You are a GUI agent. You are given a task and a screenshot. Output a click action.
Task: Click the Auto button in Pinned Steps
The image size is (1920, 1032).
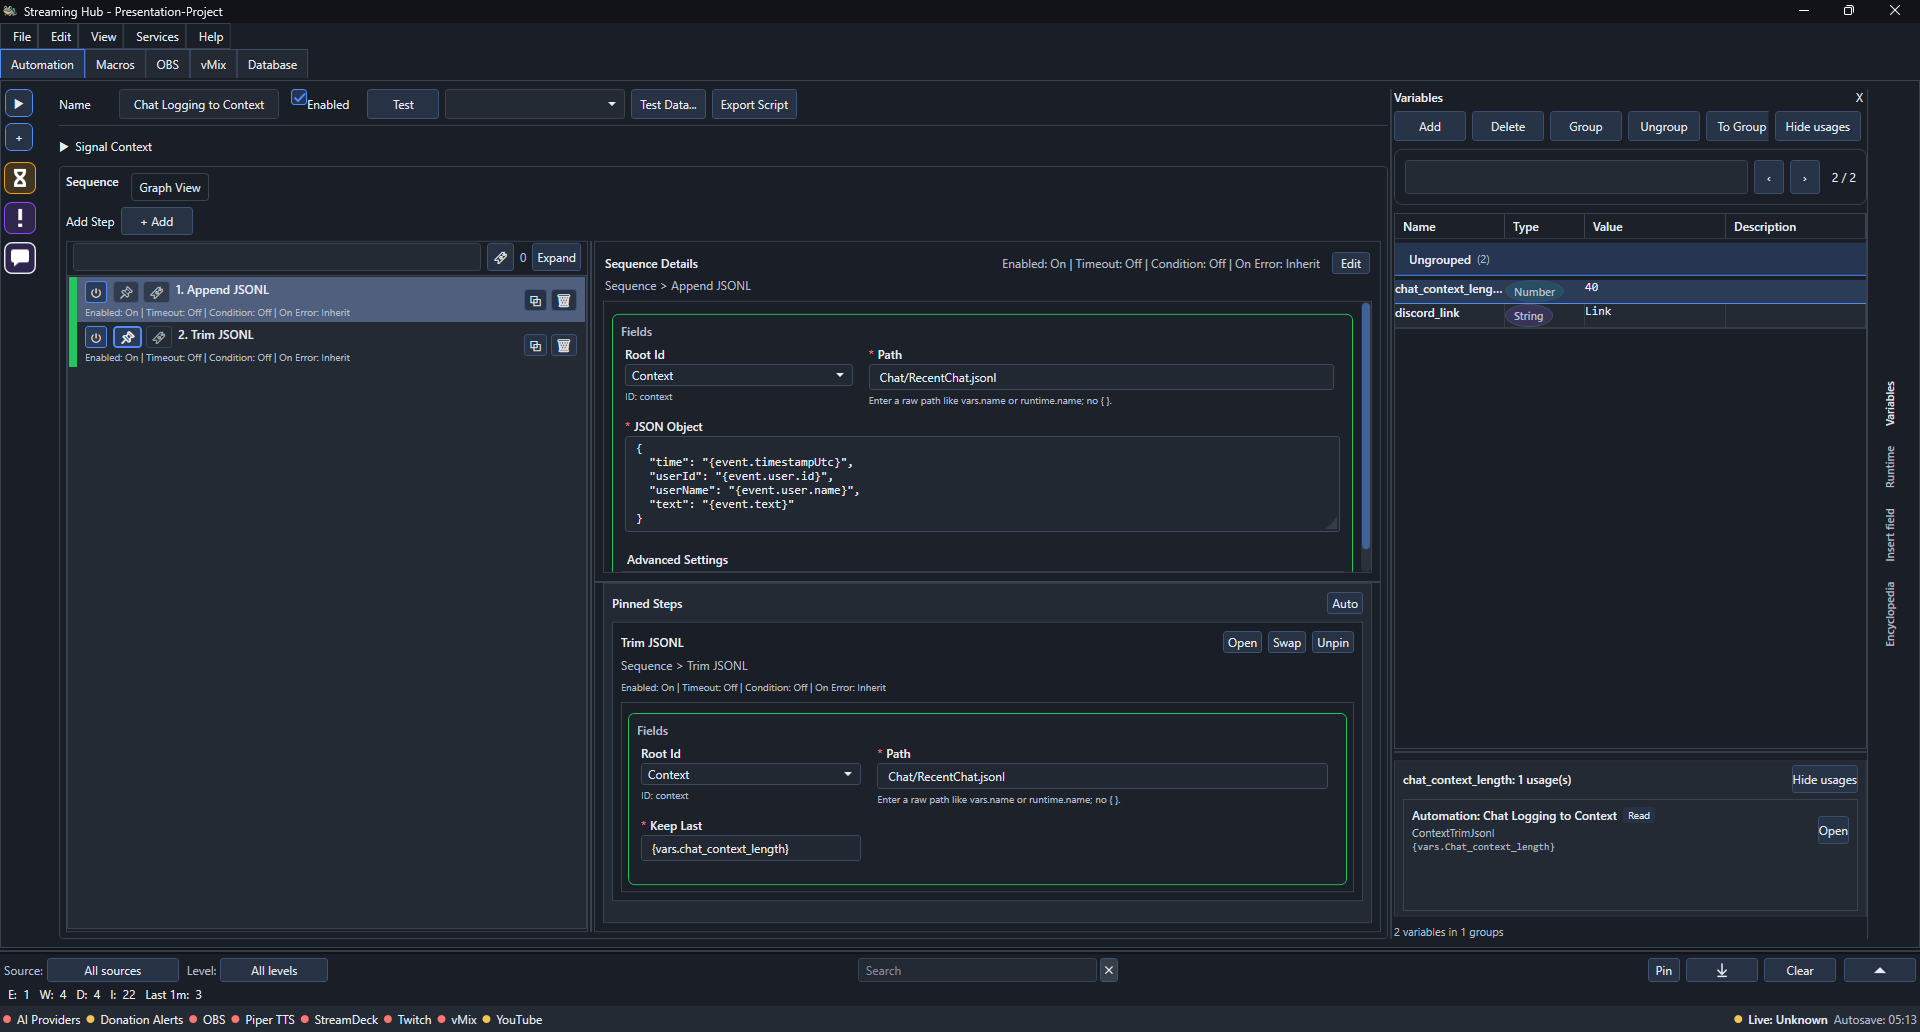click(x=1345, y=604)
